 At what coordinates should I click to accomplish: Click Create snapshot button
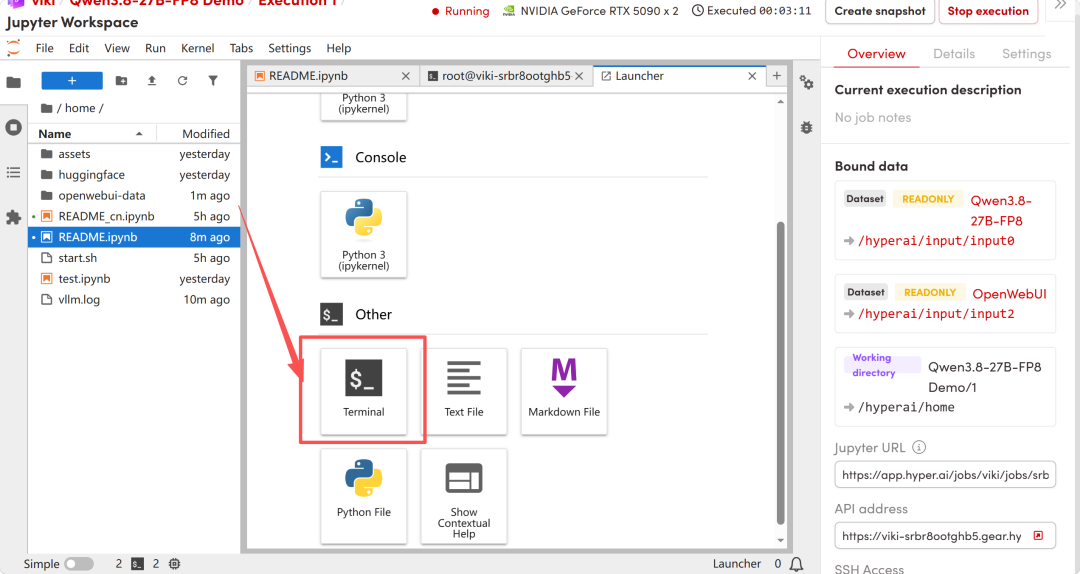(880, 11)
